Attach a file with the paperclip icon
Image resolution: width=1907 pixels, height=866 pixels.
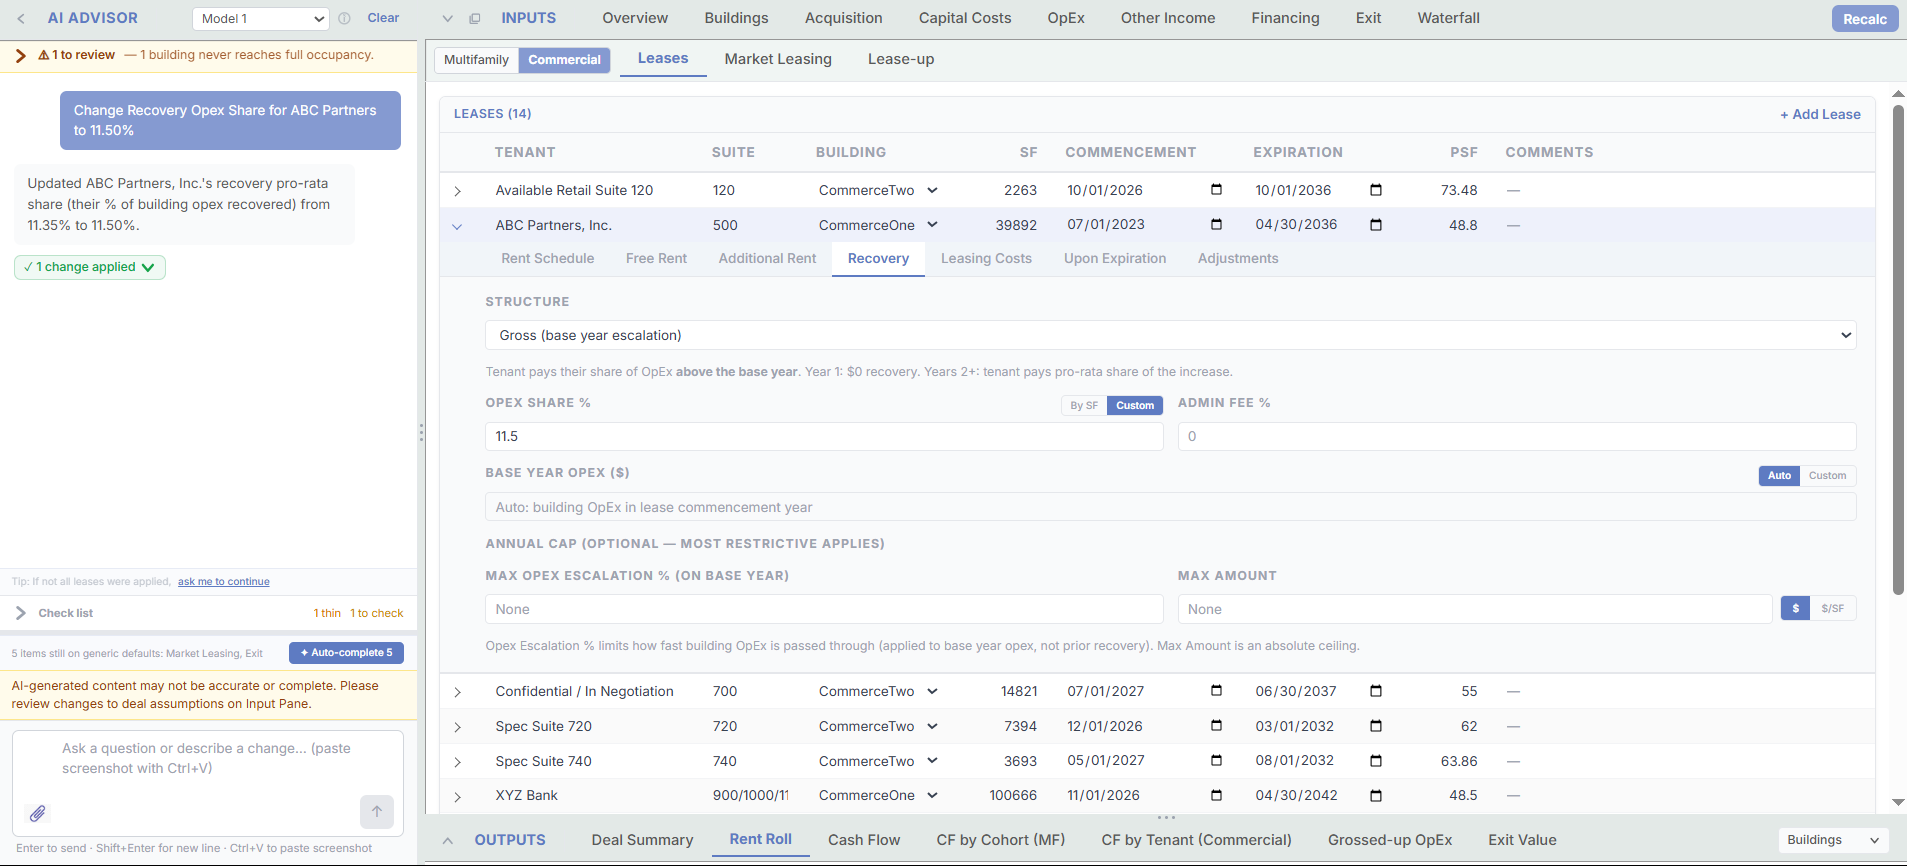point(38,813)
